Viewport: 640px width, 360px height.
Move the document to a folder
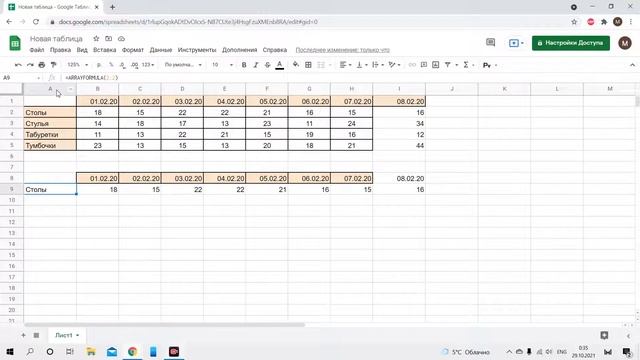click(109, 38)
